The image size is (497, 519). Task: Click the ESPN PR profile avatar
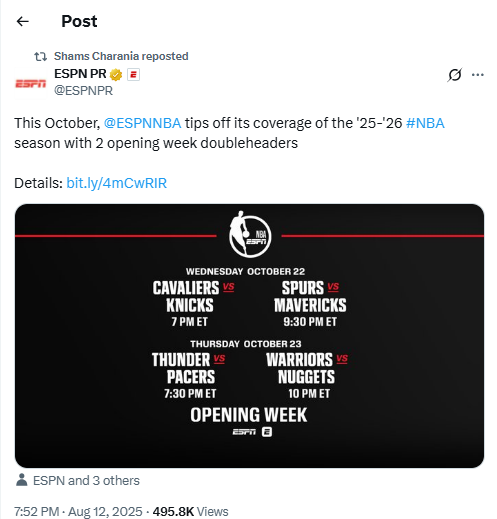(30, 84)
